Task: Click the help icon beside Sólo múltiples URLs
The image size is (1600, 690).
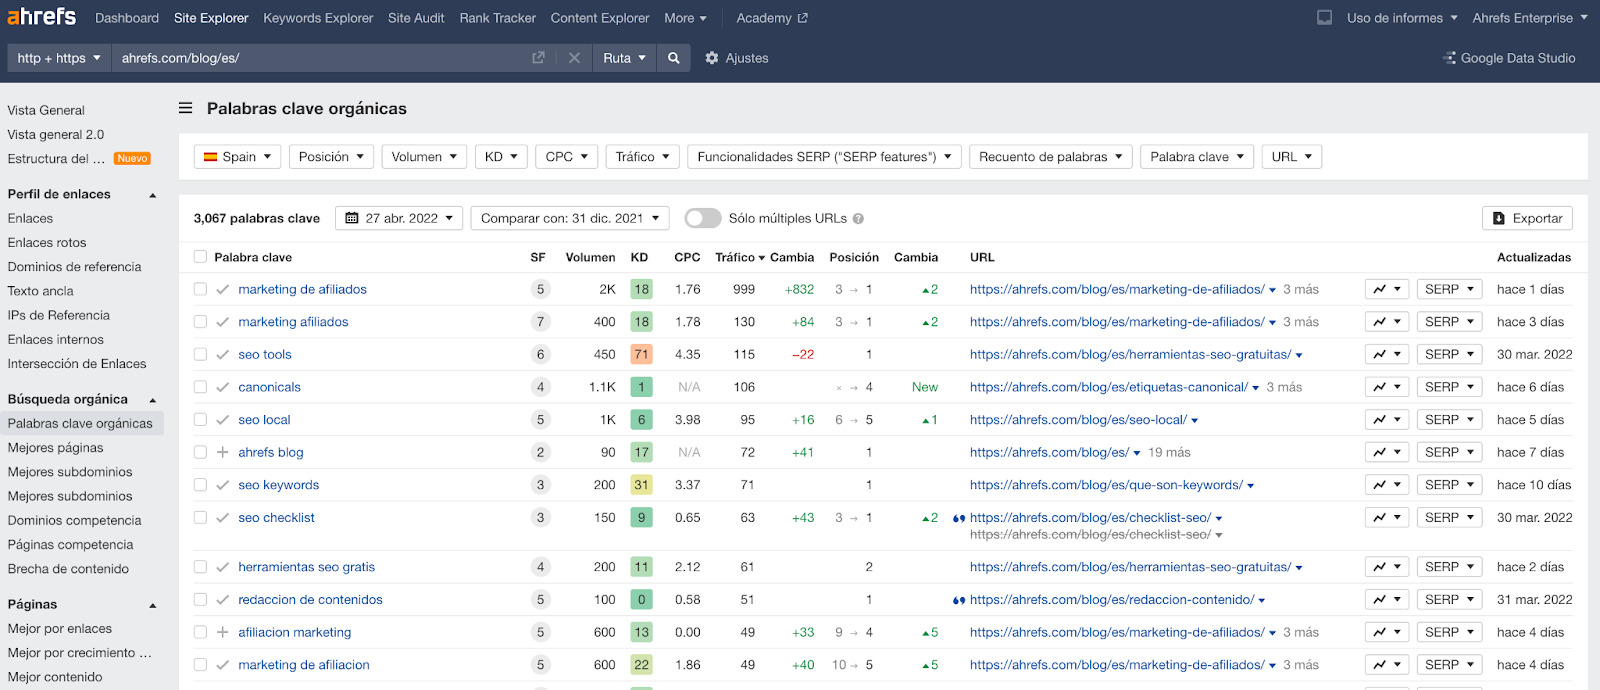Action: [x=858, y=219]
